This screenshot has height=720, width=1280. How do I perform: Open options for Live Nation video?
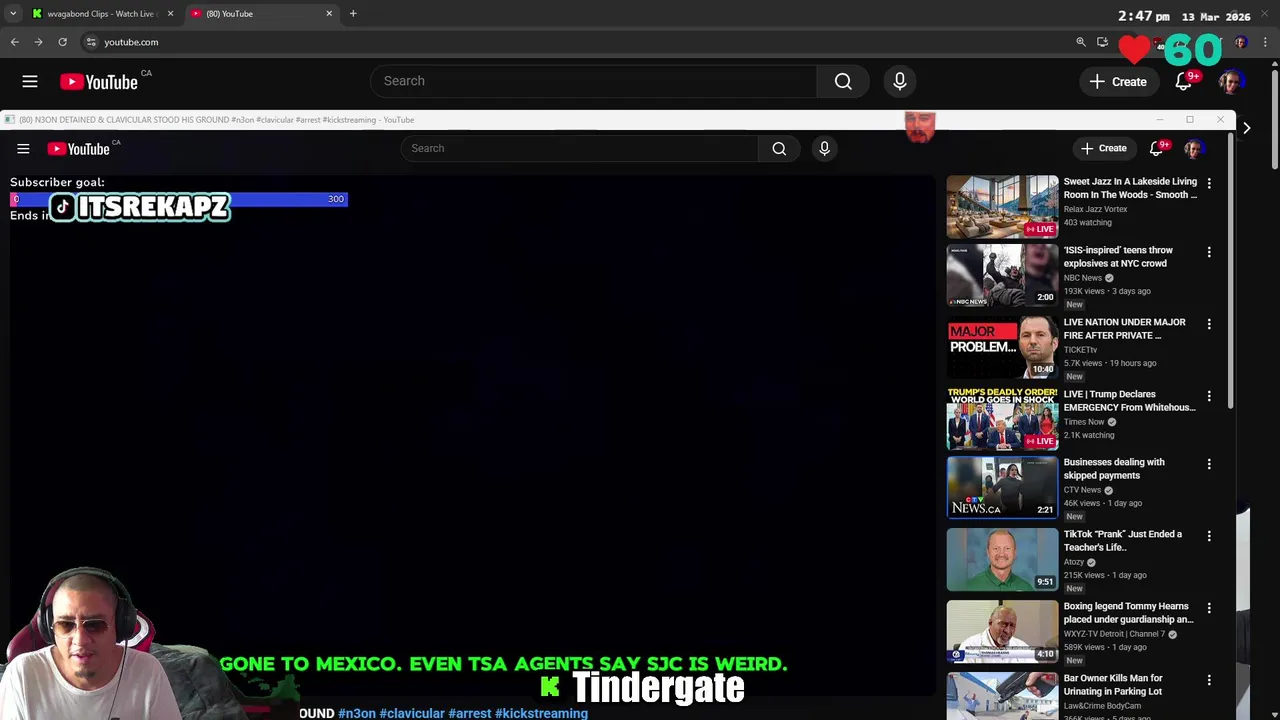(x=1209, y=324)
